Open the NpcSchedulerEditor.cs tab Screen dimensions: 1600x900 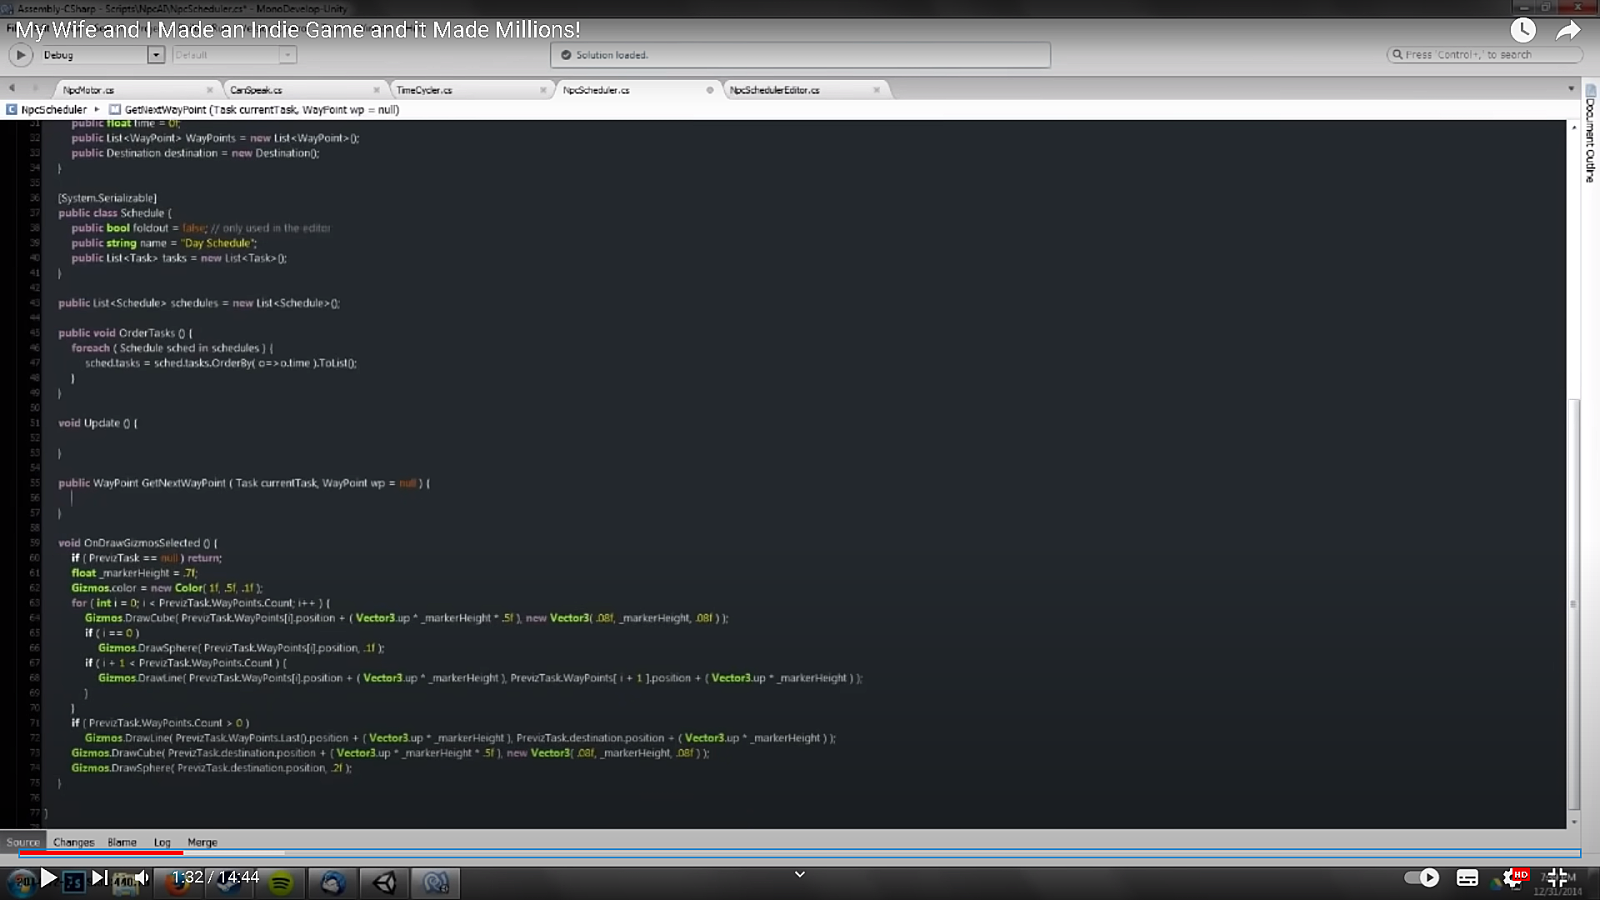(774, 90)
